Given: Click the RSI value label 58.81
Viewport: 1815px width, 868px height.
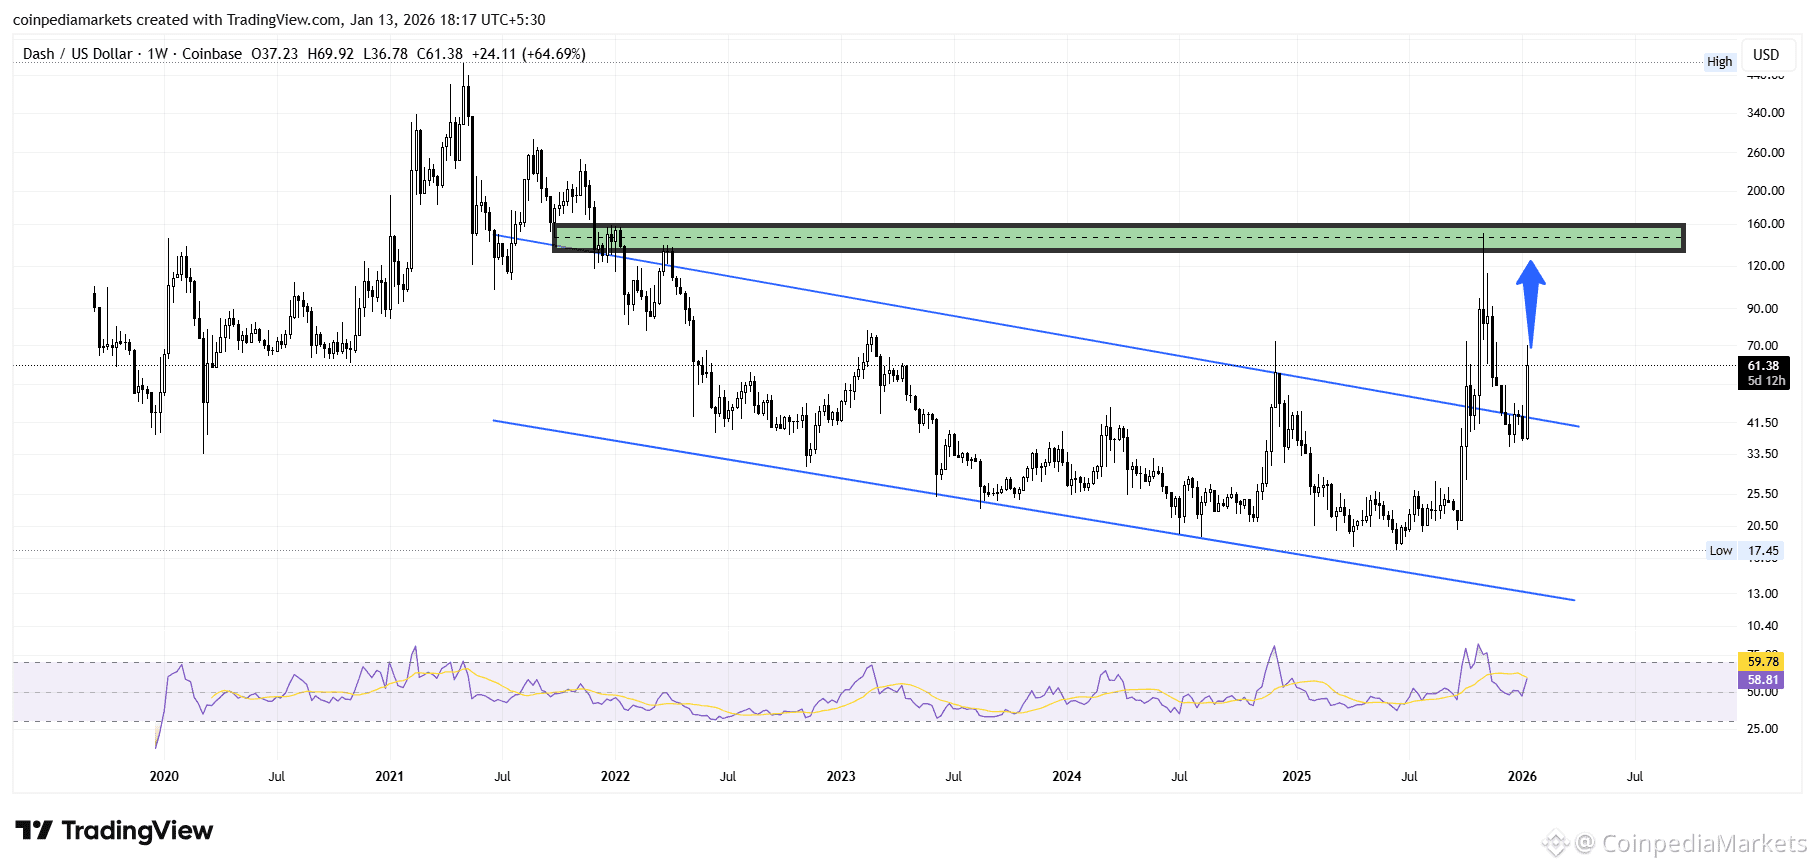Looking at the screenshot, I should pos(1763,680).
